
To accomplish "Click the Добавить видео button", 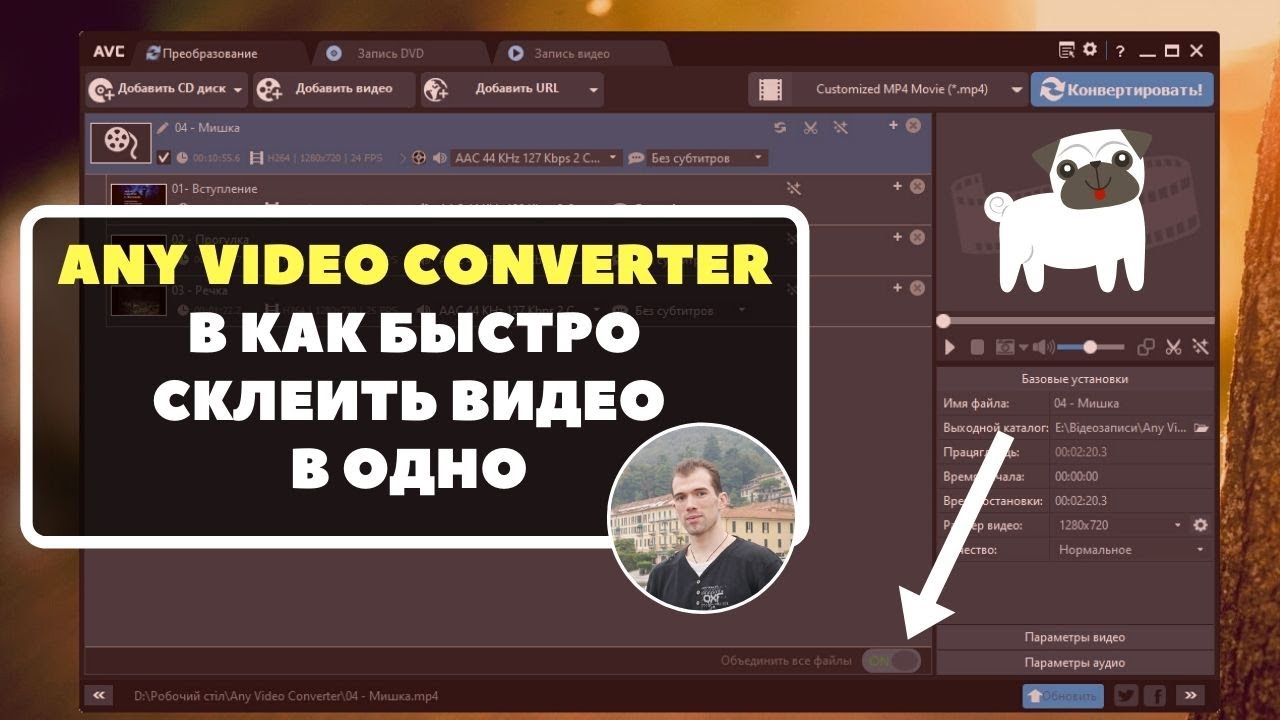I will click(332, 89).
